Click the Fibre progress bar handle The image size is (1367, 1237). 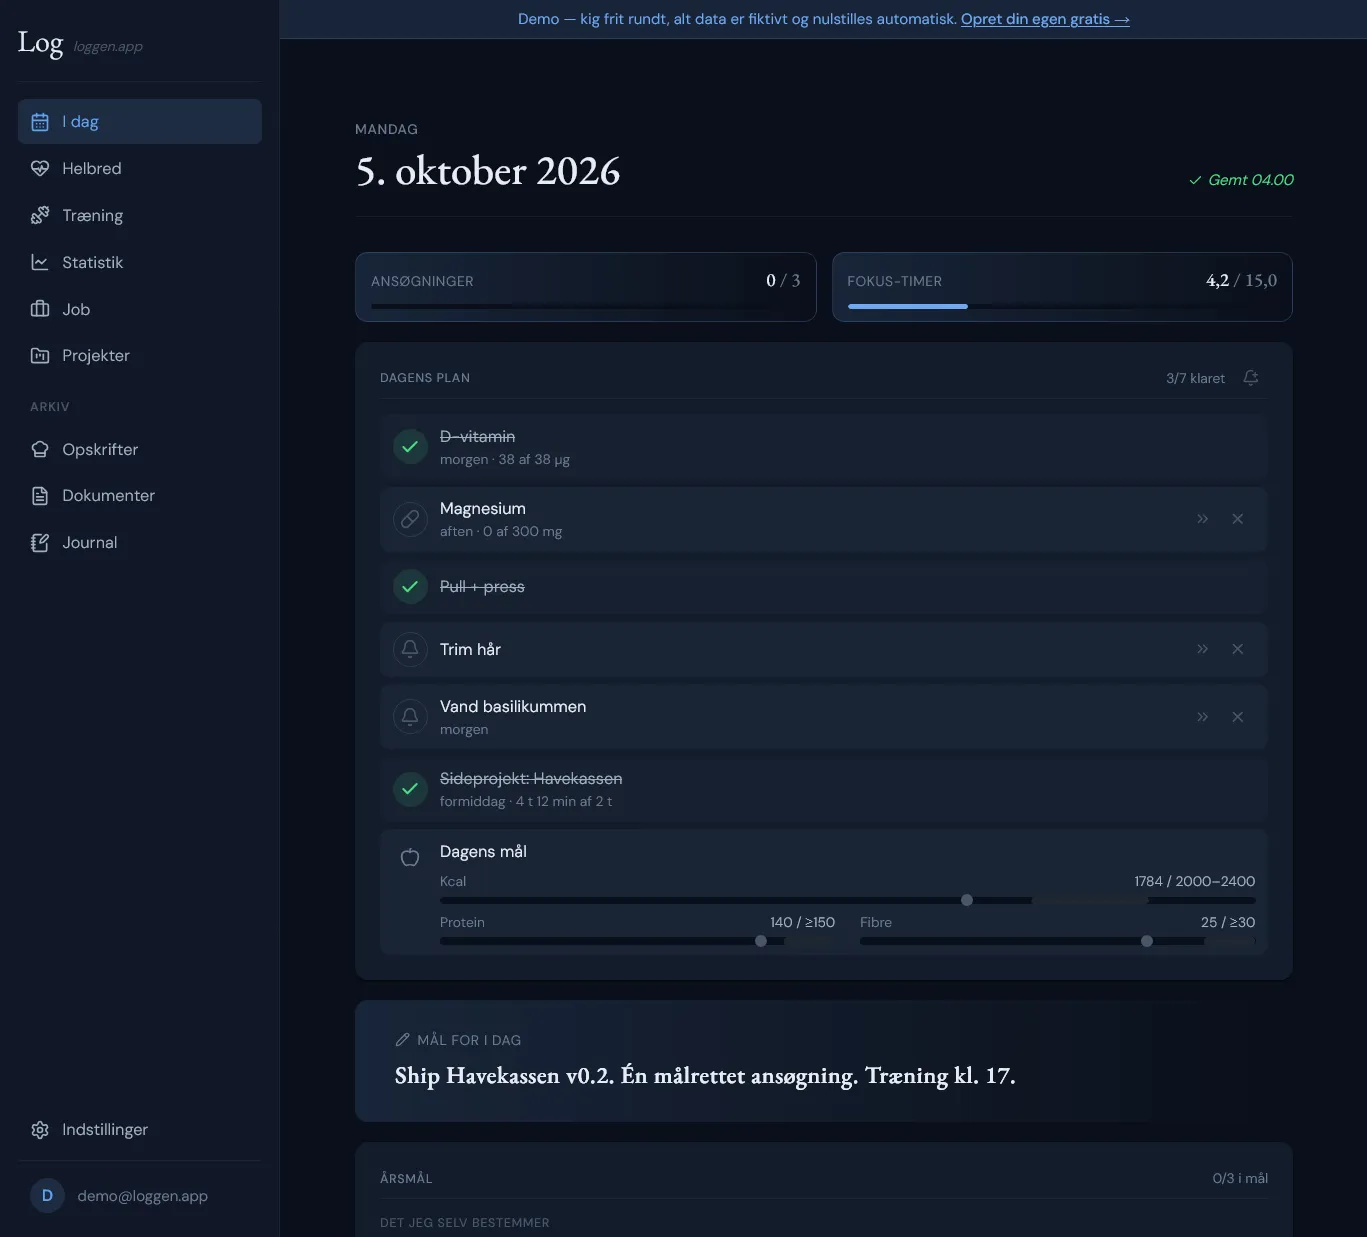tap(1147, 941)
